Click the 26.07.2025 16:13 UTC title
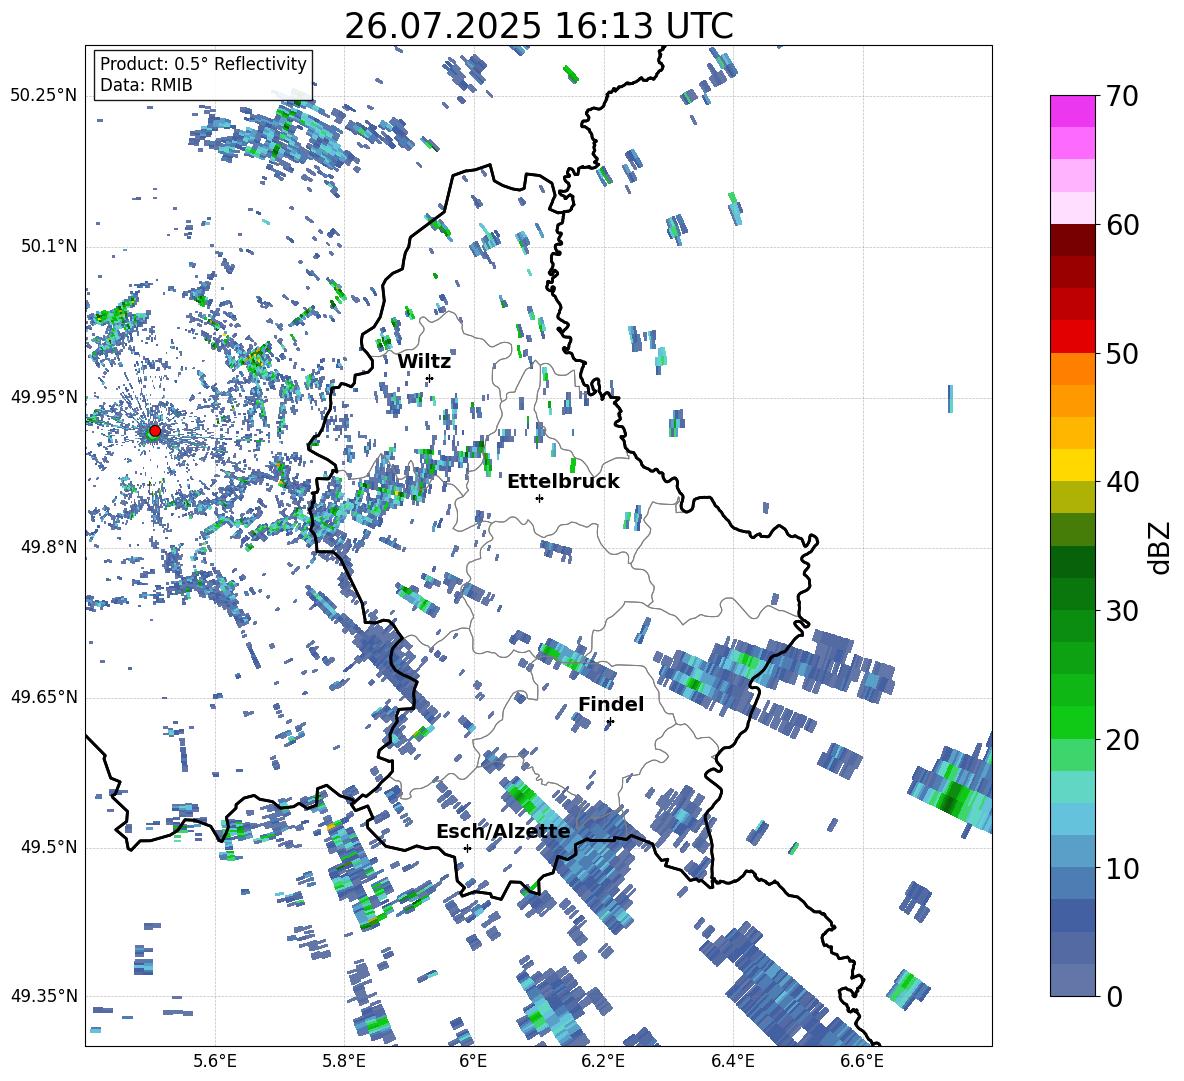1184x1081 pixels. (539, 26)
